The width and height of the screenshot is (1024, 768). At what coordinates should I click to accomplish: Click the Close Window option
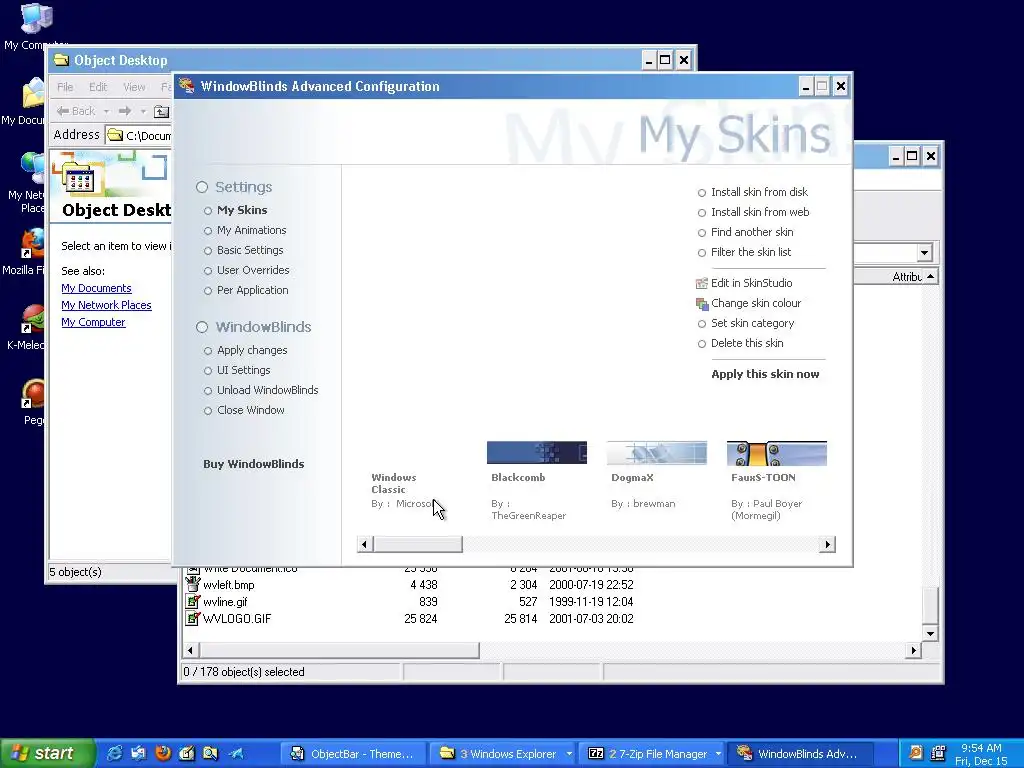pyautogui.click(x=251, y=411)
